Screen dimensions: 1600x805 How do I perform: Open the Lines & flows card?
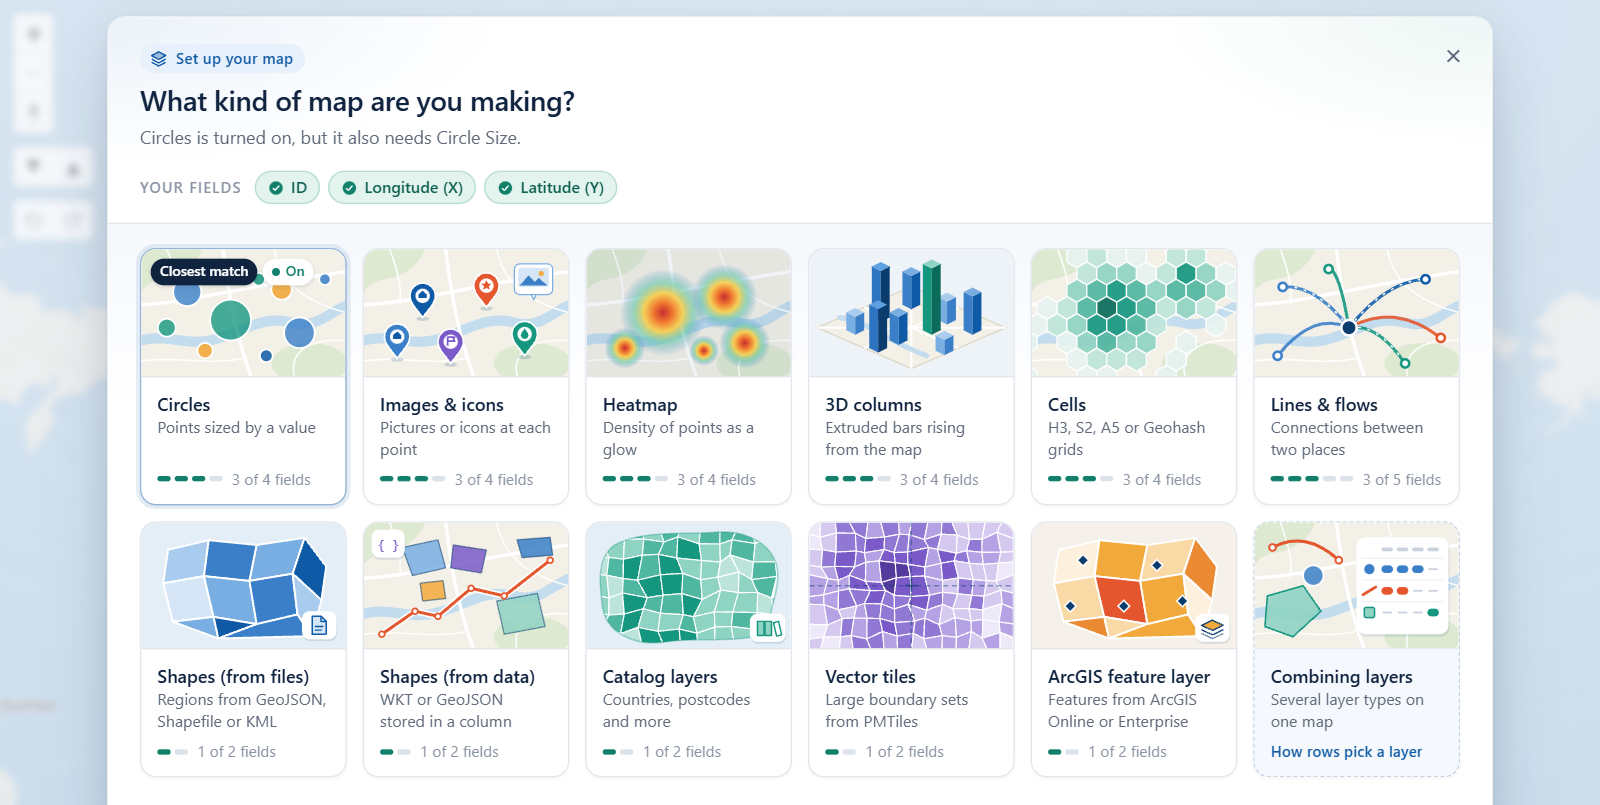pos(1357,376)
